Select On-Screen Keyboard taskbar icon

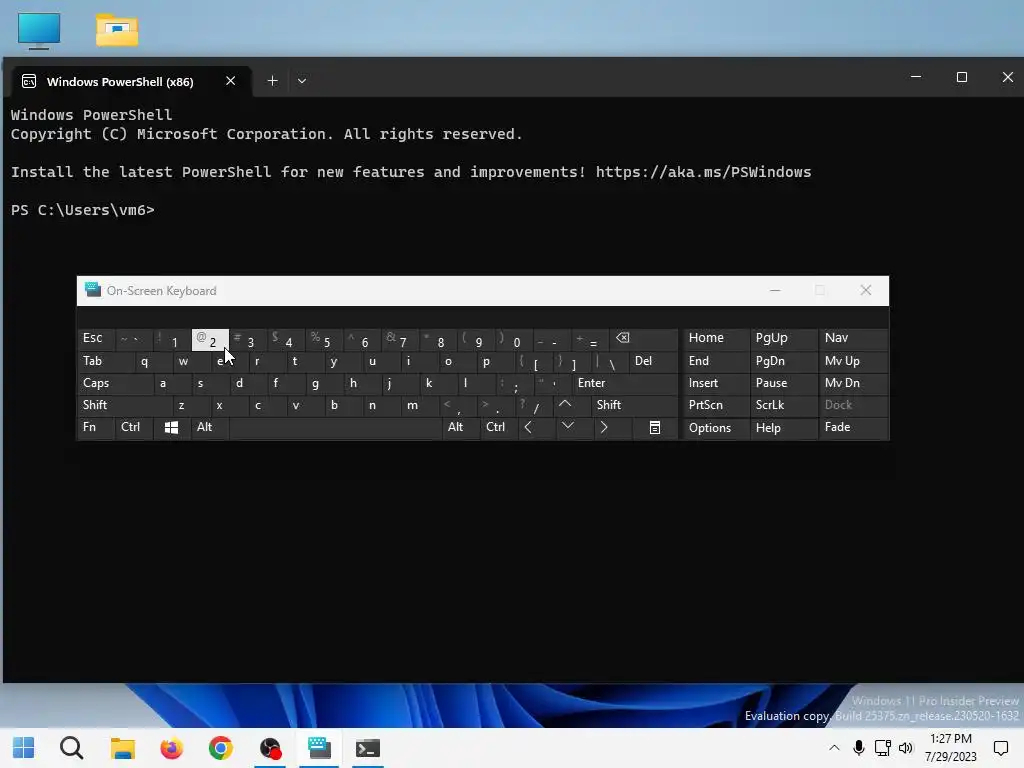point(319,748)
